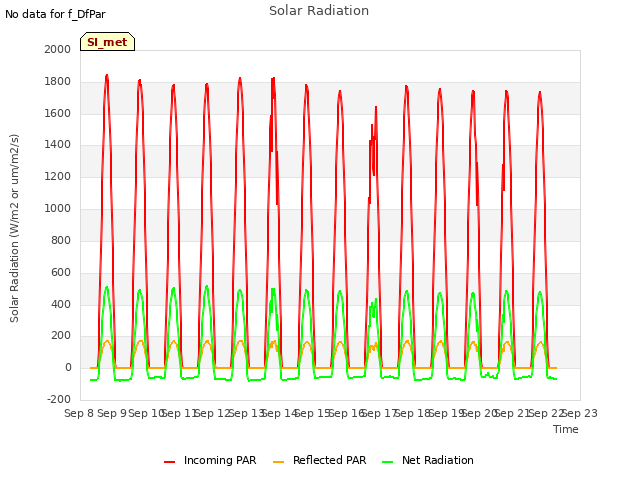Toggle the Incoming PAR legend entry
The image size is (640, 480).
(x=210, y=460)
